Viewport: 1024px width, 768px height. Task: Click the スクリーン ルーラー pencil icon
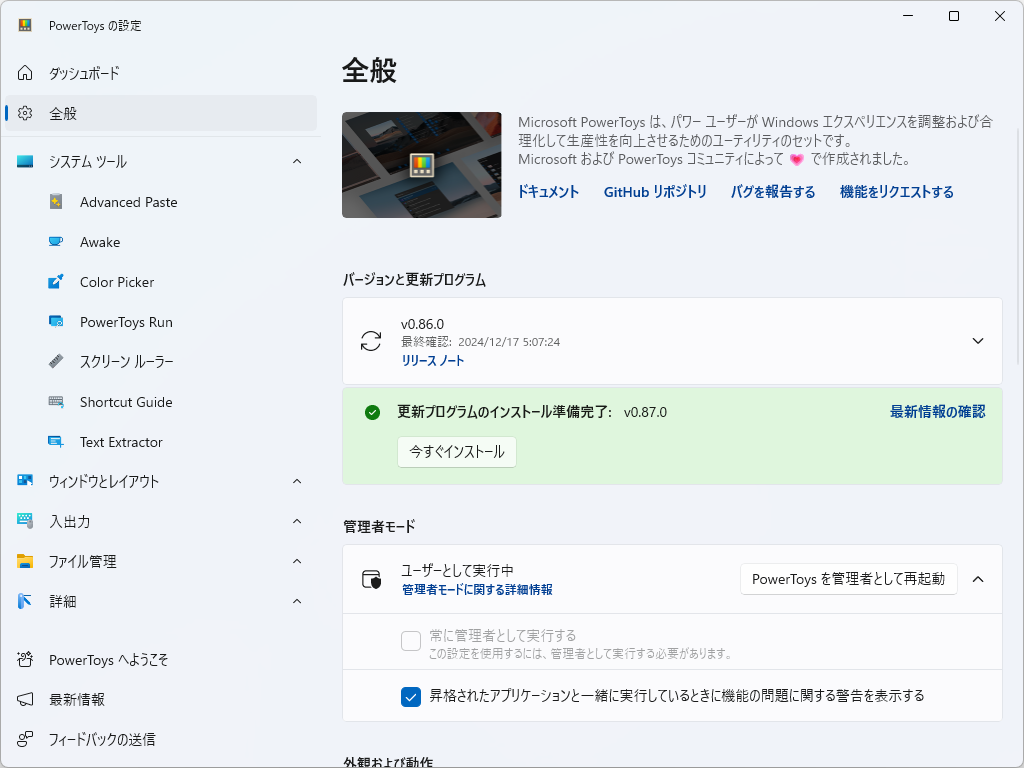pyautogui.click(x=56, y=362)
